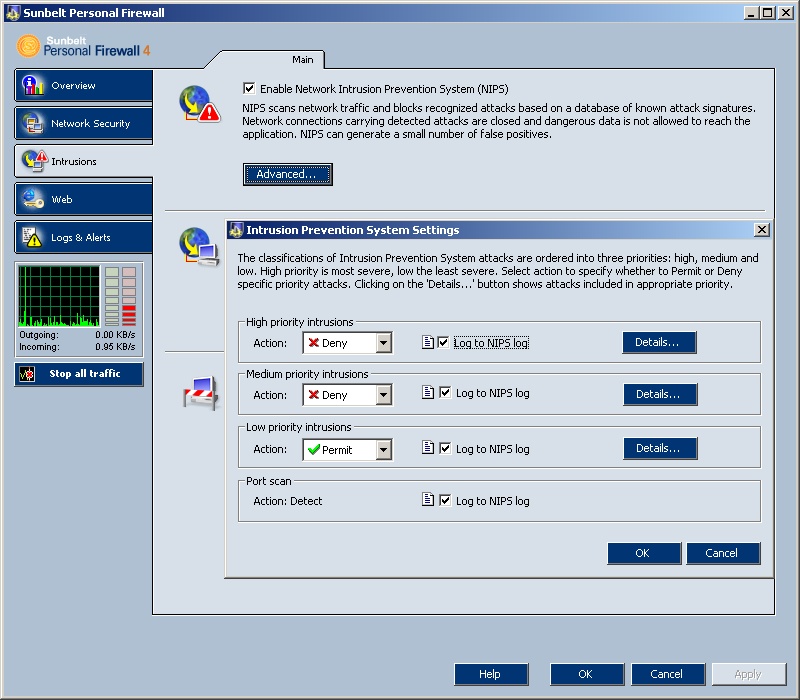The width and height of the screenshot is (800, 700).
Task: Click the NIPS globe warning icon
Action: click(x=199, y=104)
